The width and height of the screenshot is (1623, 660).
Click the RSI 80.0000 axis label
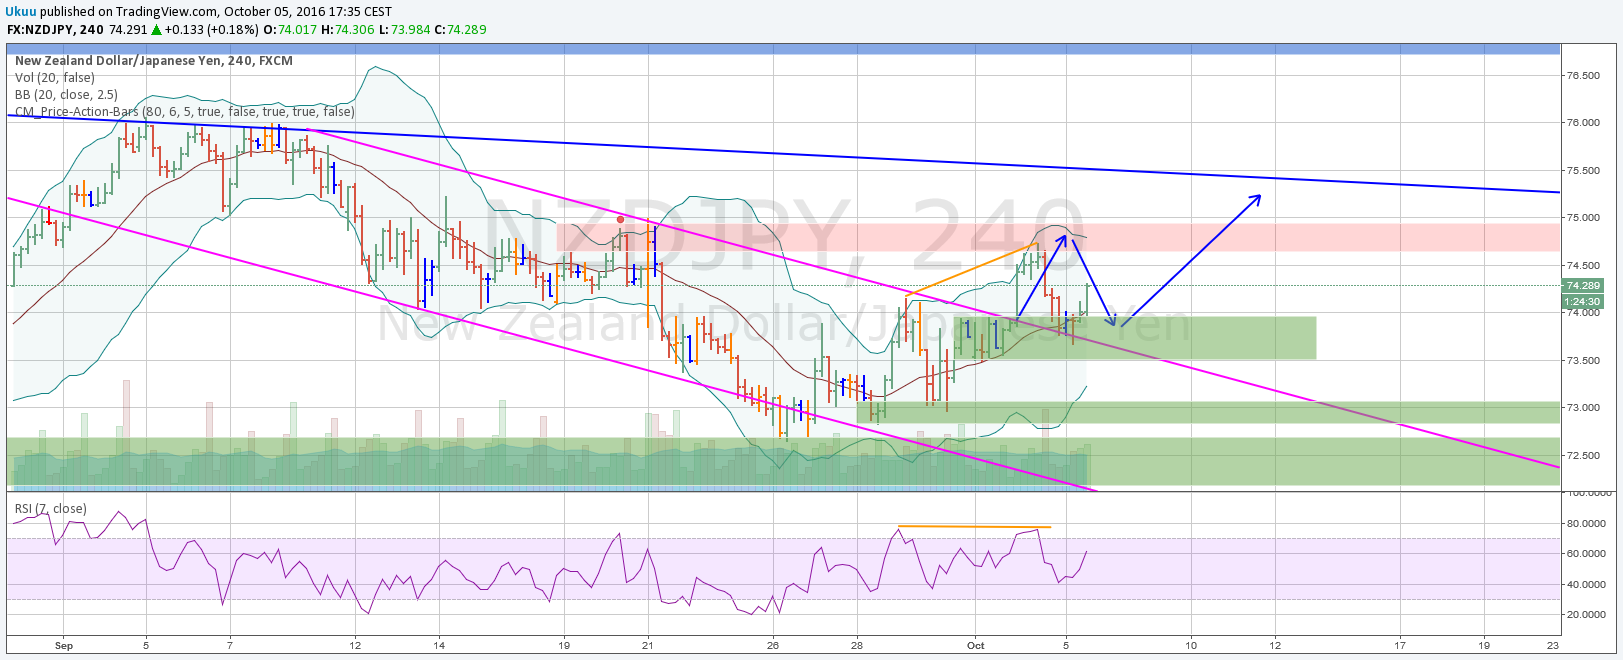pos(1585,524)
